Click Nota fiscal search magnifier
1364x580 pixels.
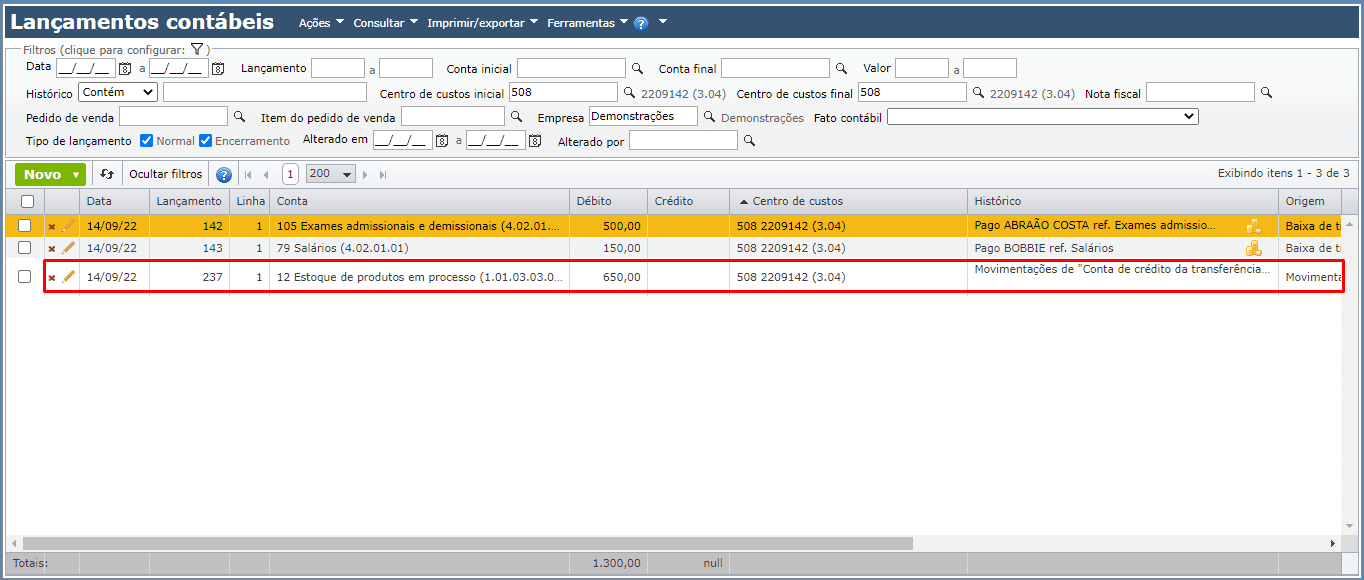(1266, 93)
